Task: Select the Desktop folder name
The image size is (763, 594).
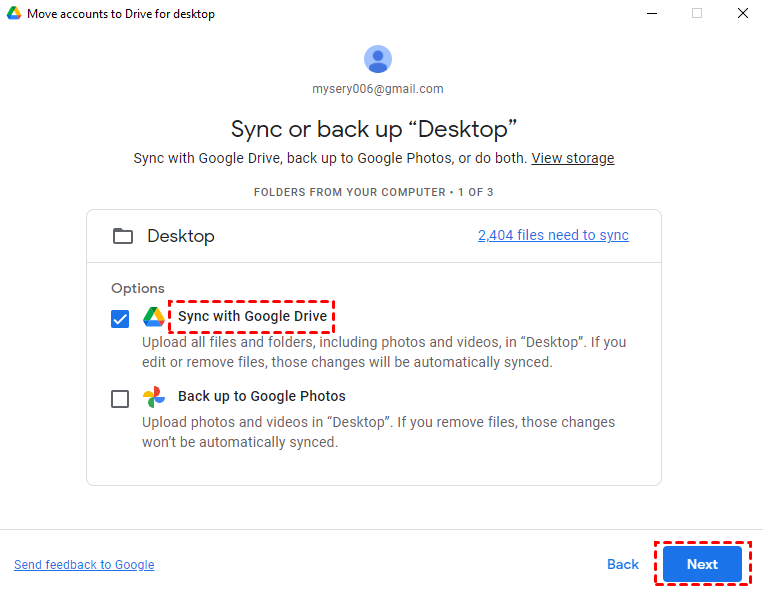Action: pyautogui.click(x=181, y=236)
